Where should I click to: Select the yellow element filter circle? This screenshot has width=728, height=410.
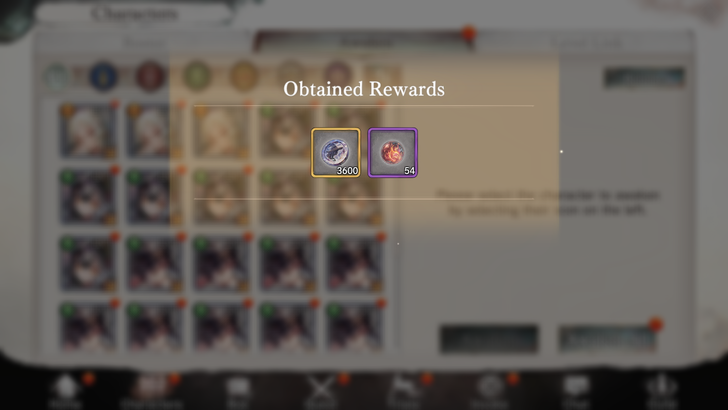pos(244,76)
